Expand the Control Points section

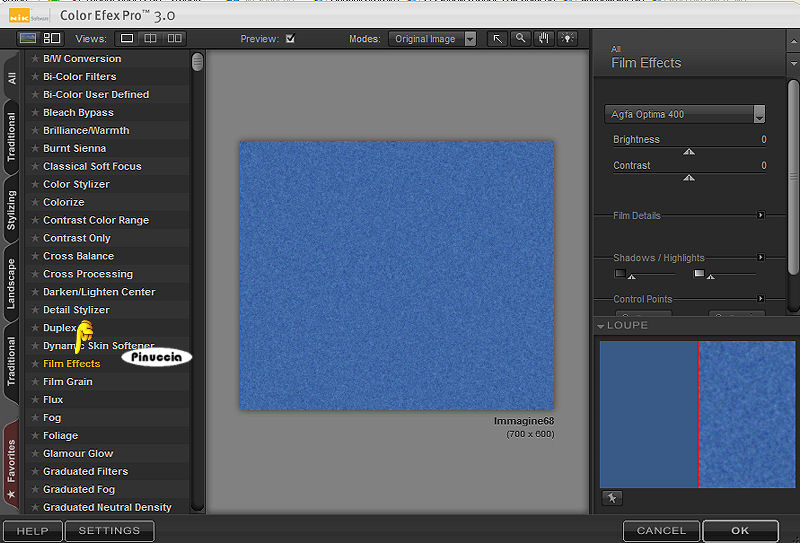760,299
